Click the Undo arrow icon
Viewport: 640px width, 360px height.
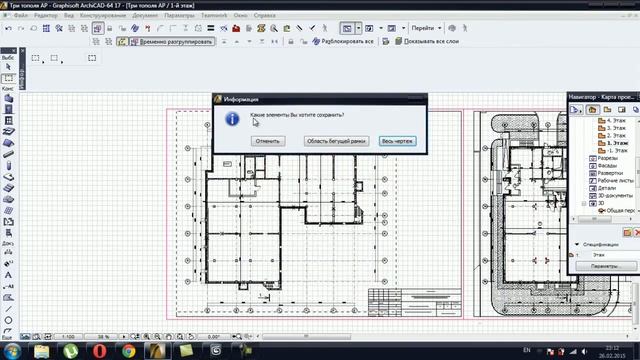[8, 29]
